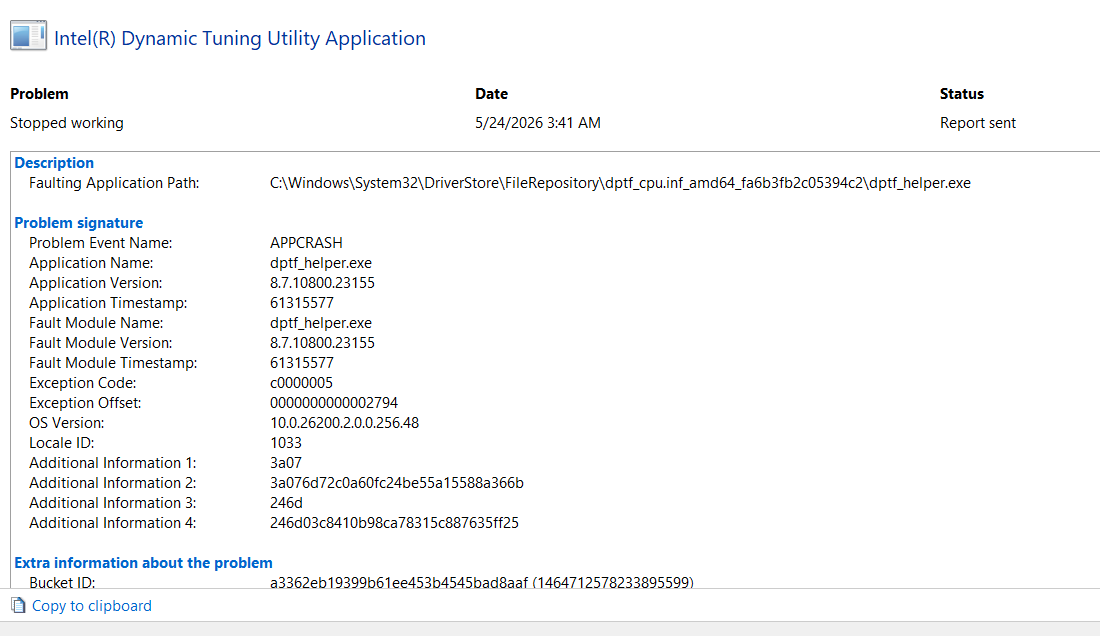Click the Problem signature section heading
Viewport: 1100px width, 636px height.
point(79,223)
